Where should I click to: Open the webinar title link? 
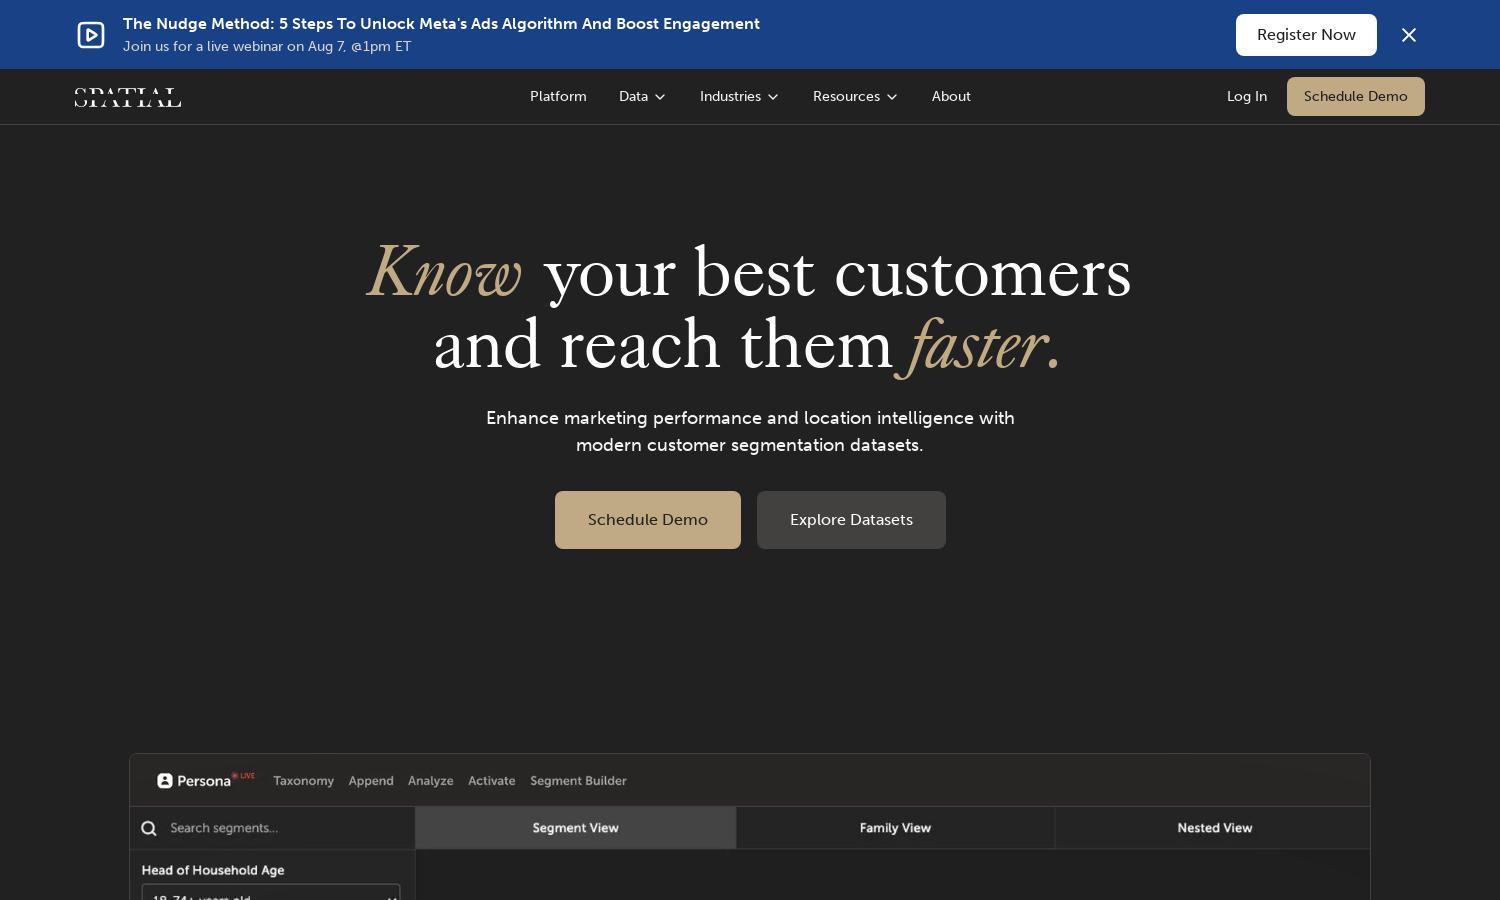441,24
